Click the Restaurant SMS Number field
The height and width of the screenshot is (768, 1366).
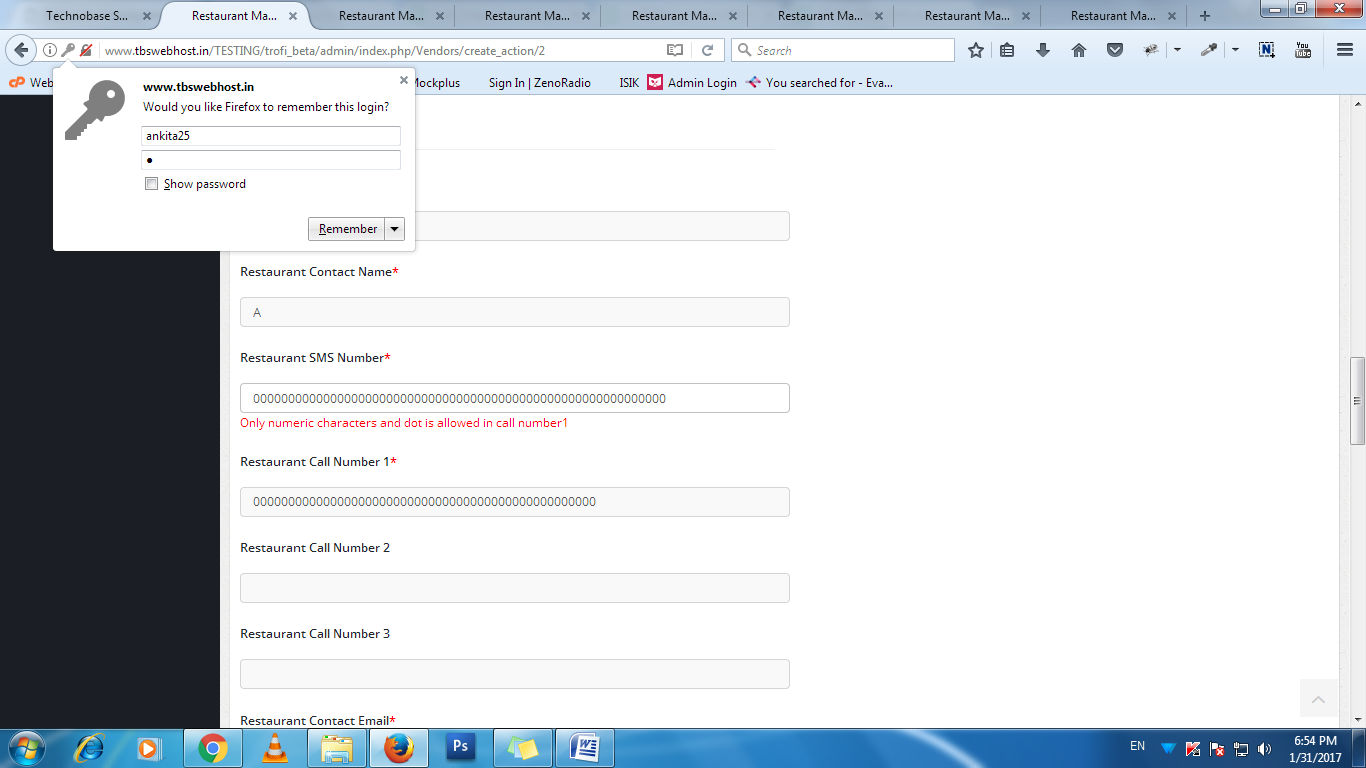pyautogui.click(x=514, y=398)
